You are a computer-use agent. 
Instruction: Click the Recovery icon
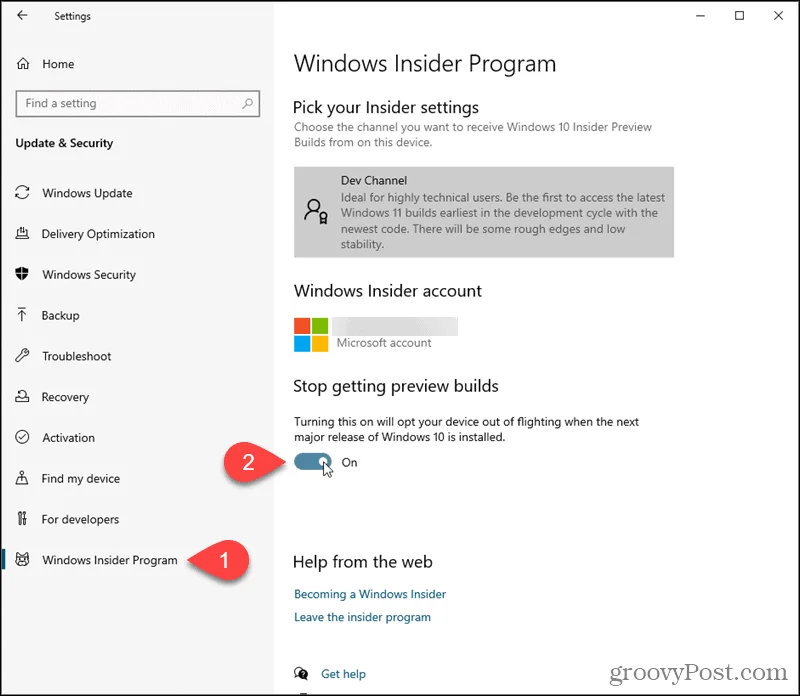click(22, 396)
